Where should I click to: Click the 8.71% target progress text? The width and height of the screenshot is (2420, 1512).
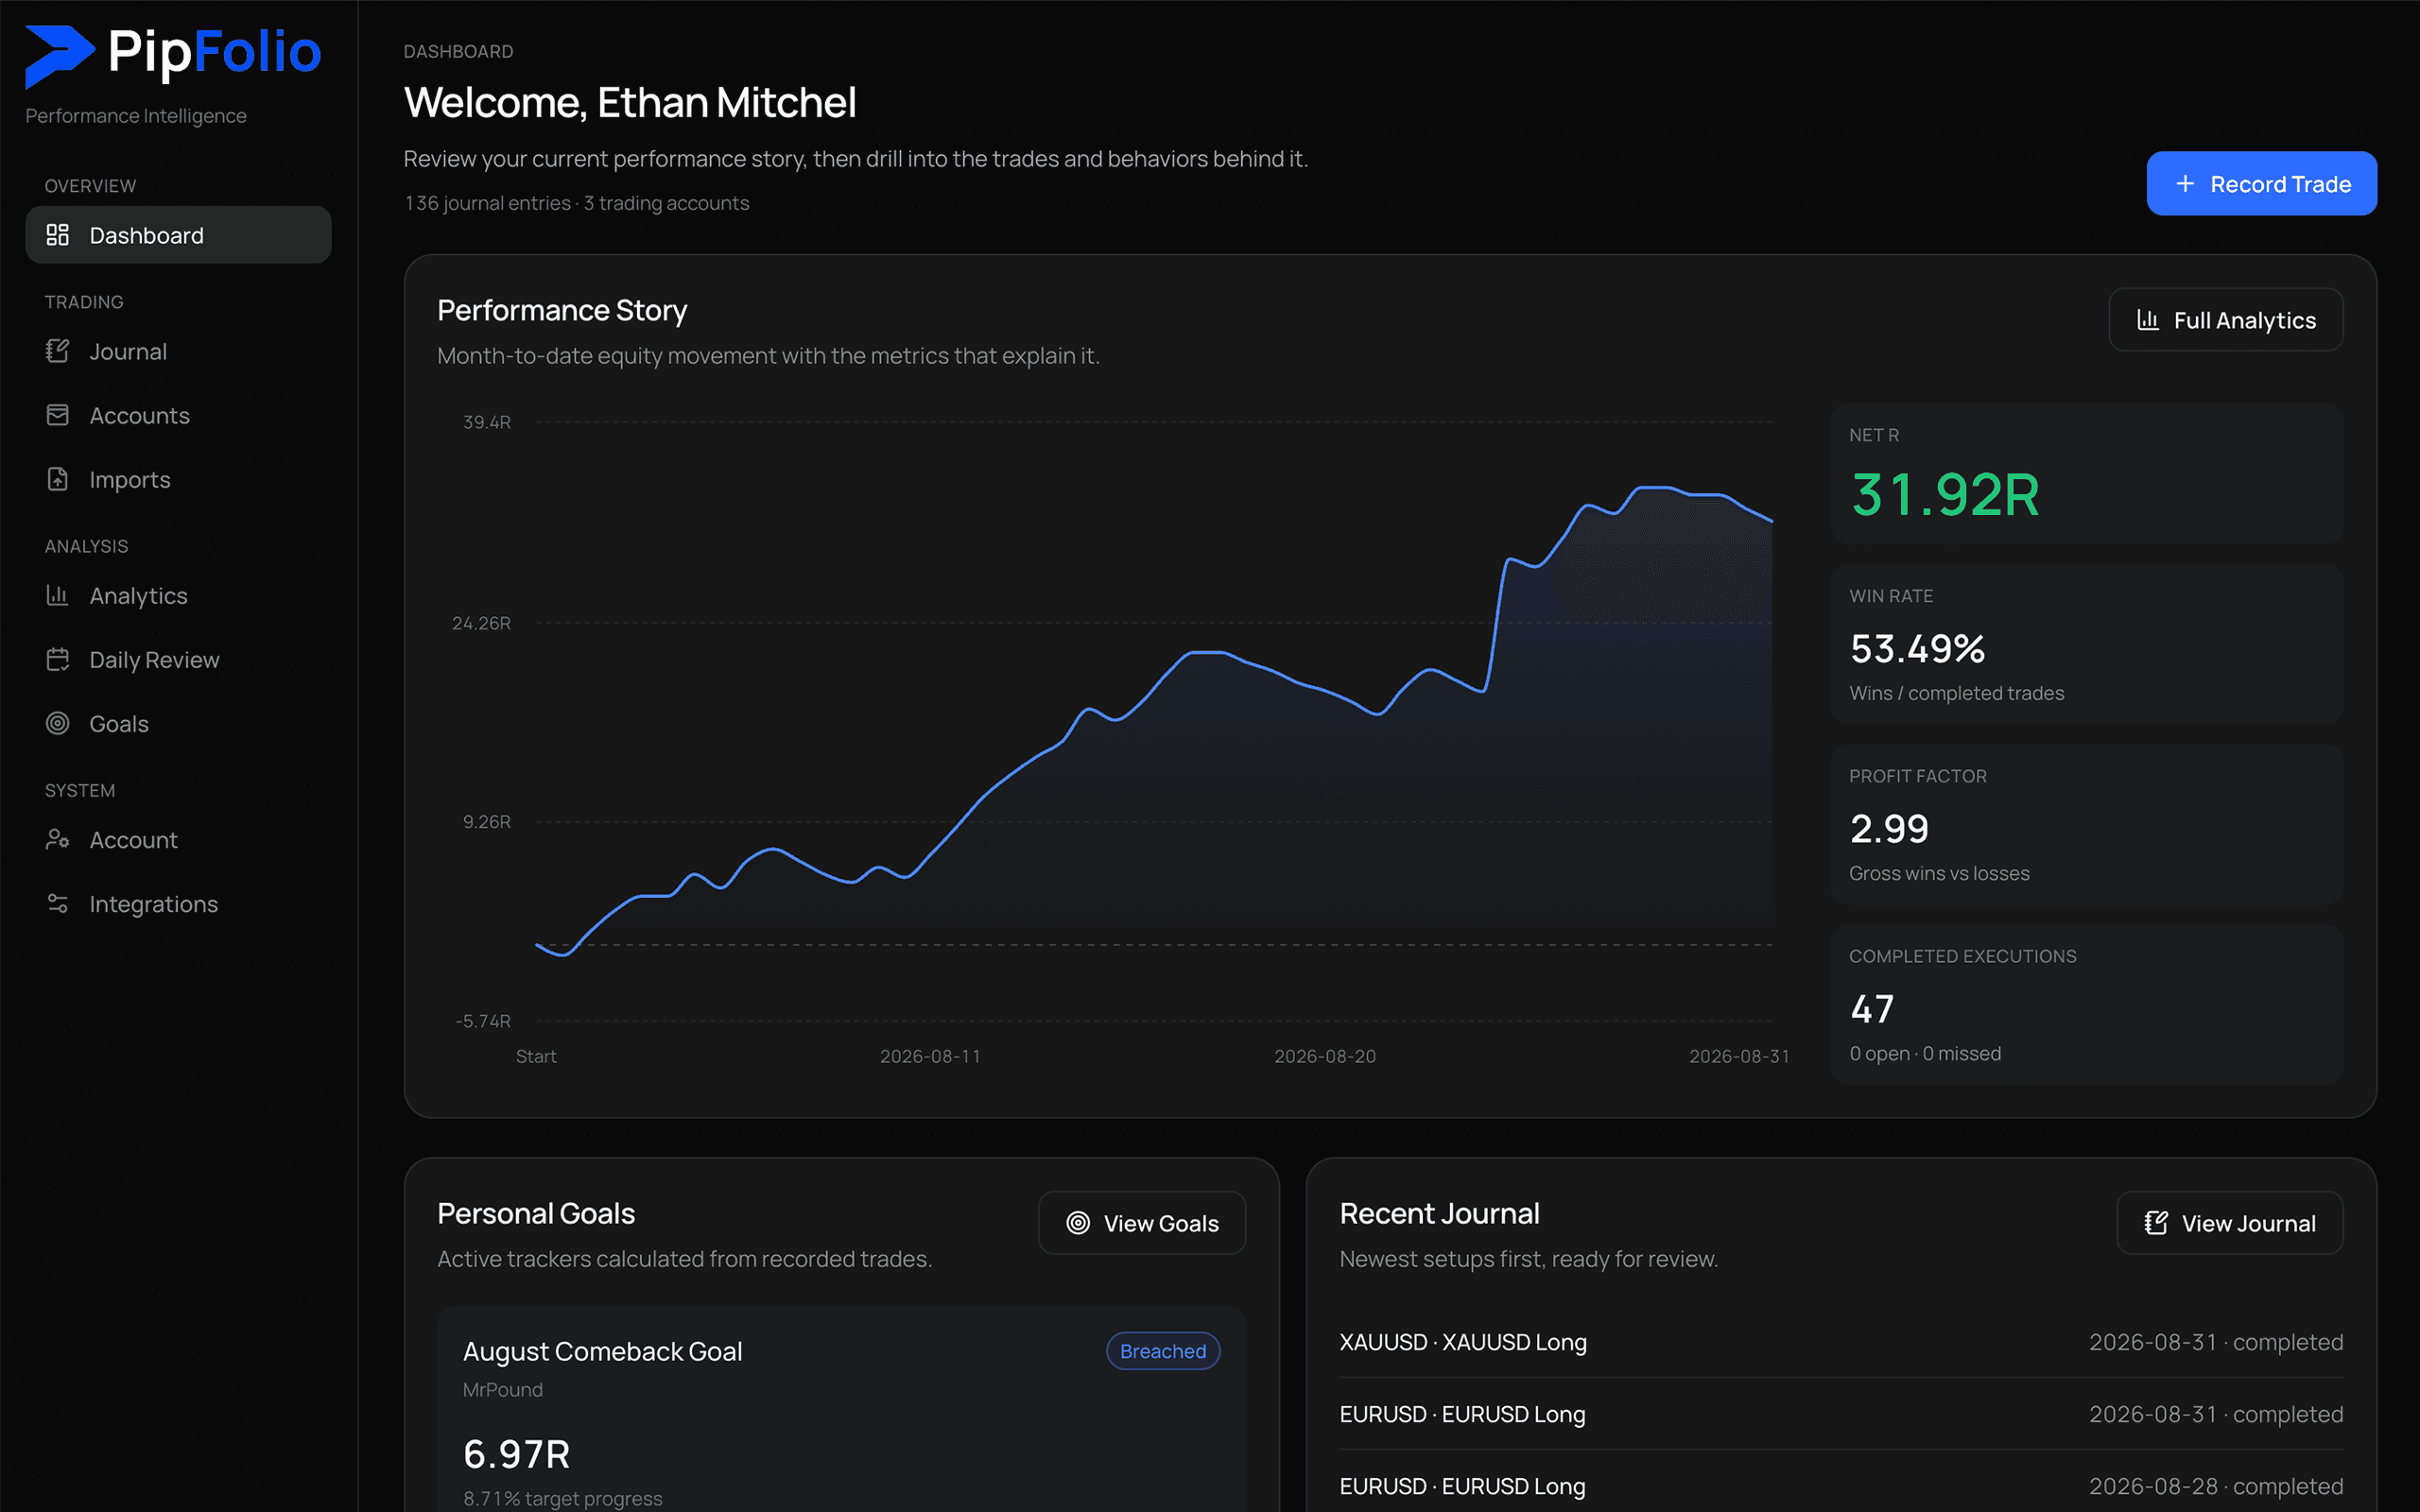point(563,1498)
